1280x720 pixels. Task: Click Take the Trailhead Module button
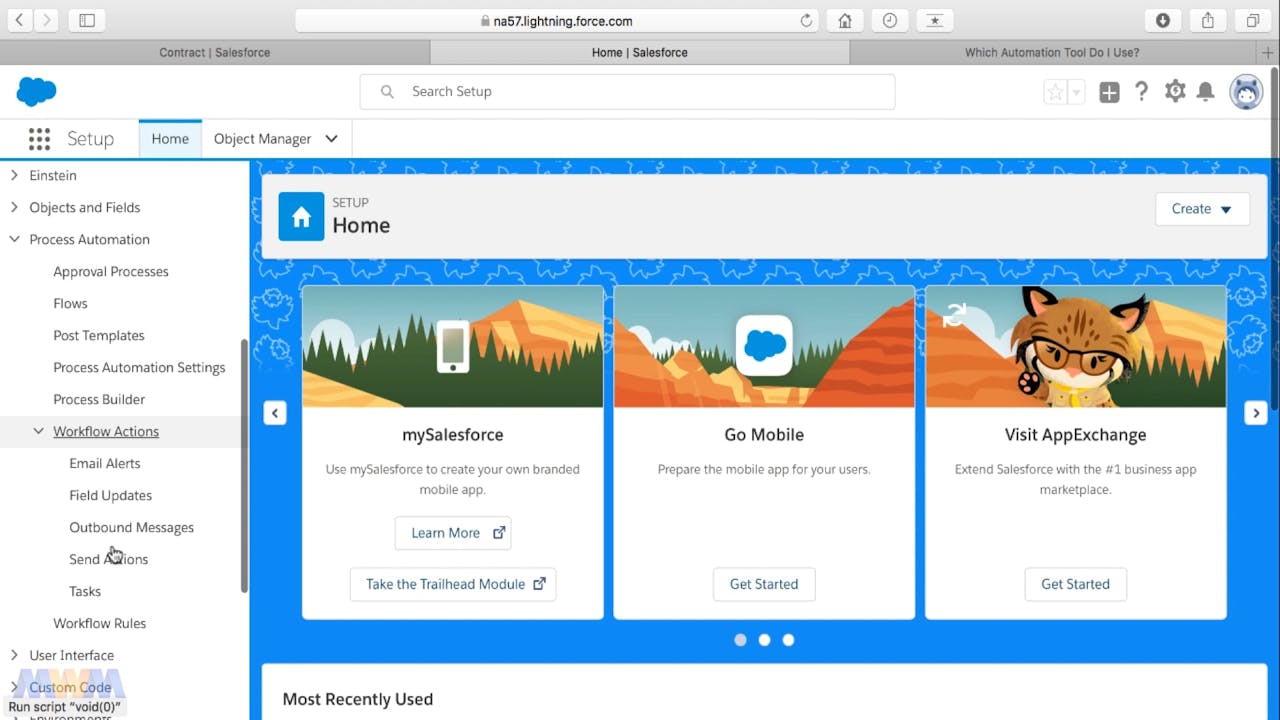pyautogui.click(x=453, y=584)
